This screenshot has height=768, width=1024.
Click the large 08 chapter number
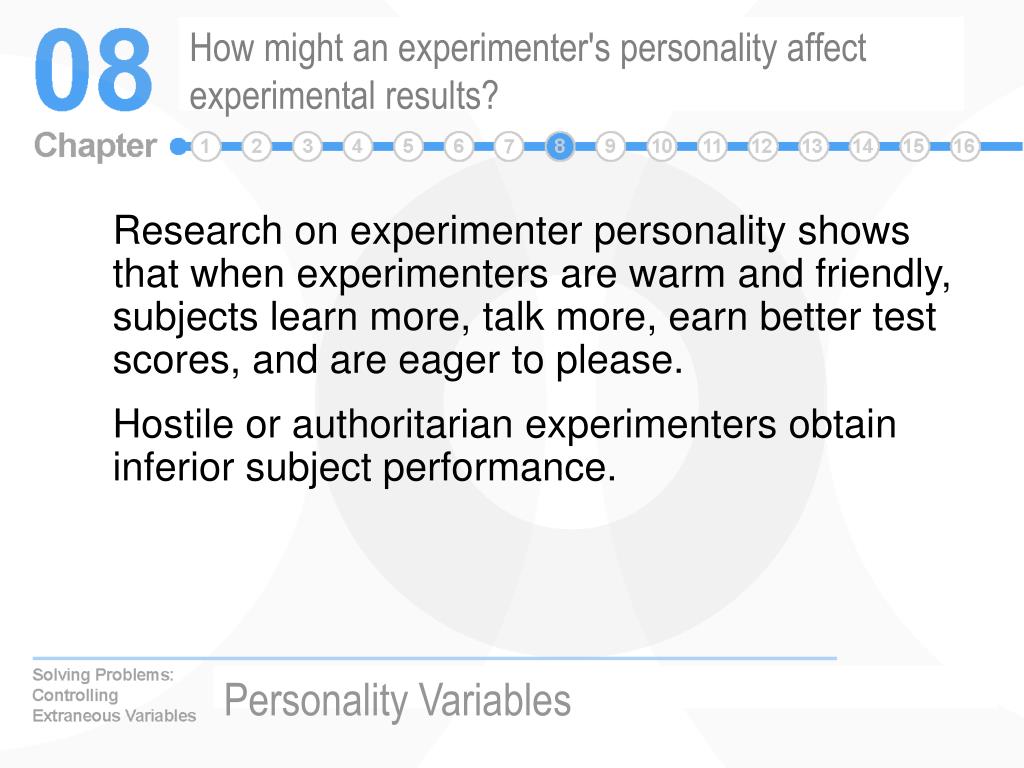[x=93, y=70]
